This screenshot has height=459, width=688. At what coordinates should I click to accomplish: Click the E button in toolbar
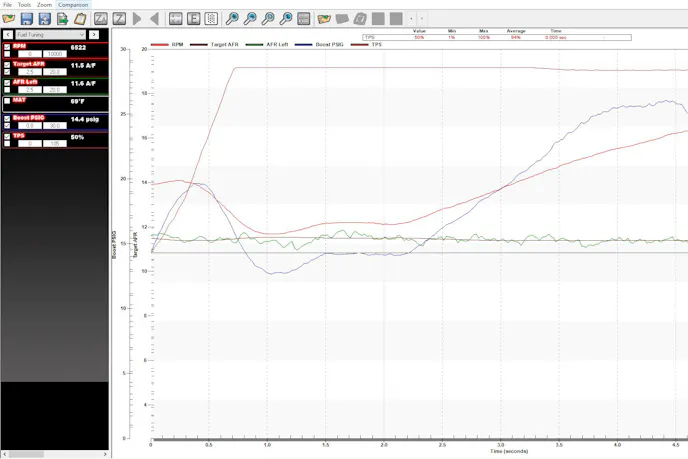(x=194, y=19)
